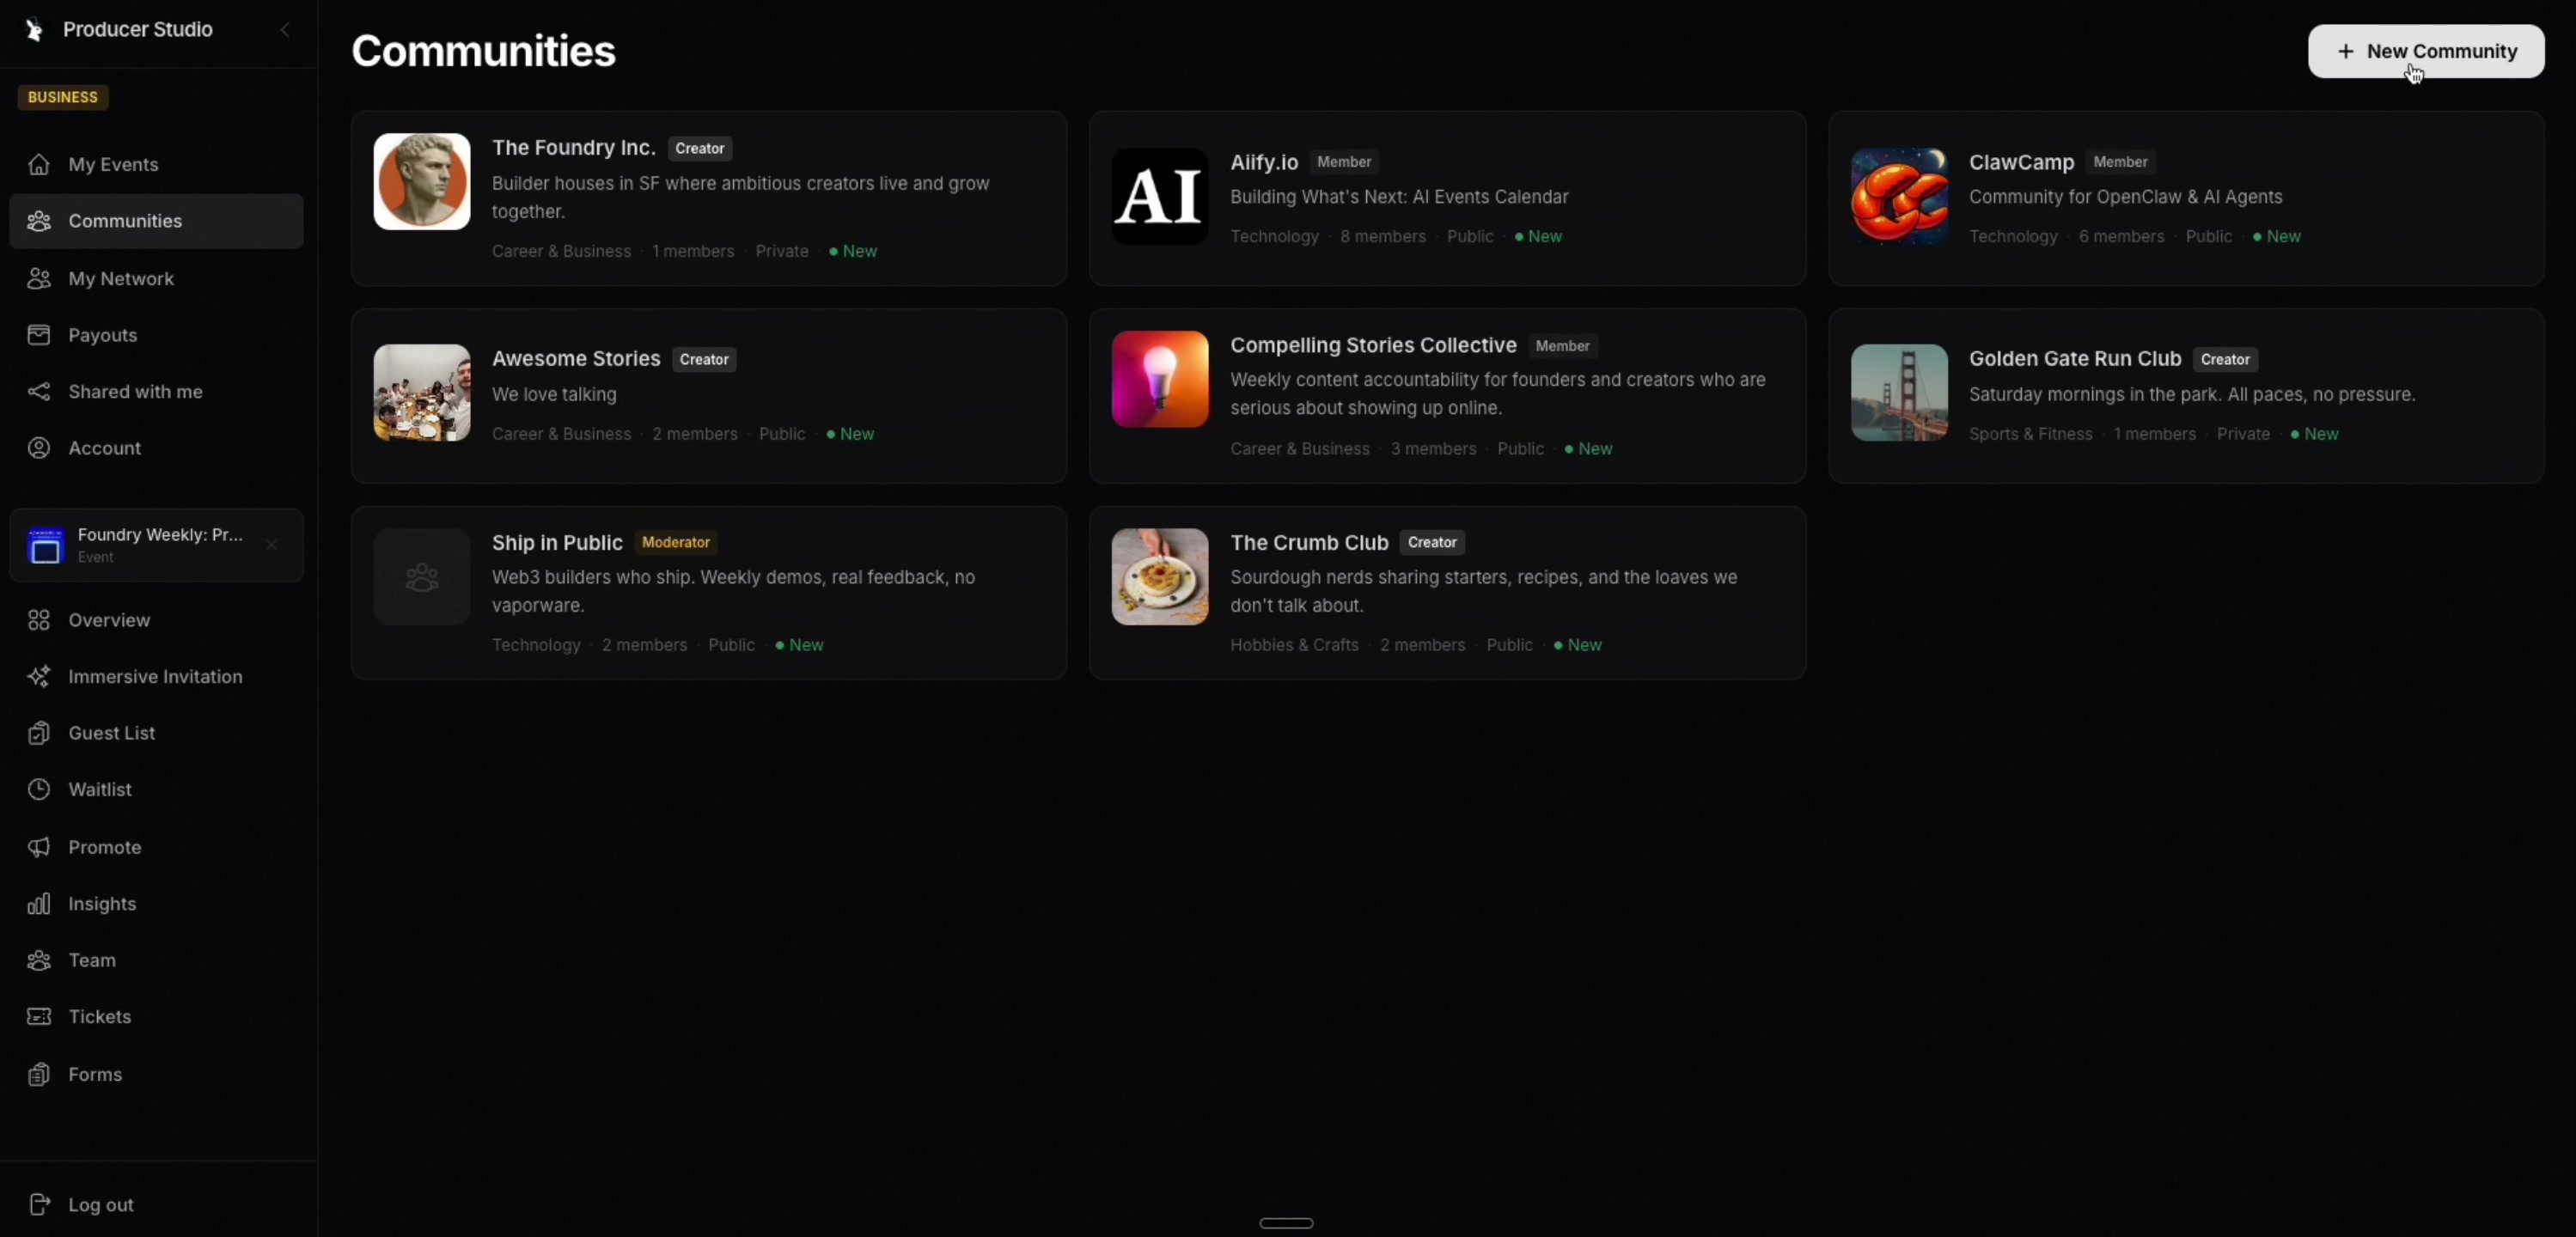The width and height of the screenshot is (2576, 1237).
Task: Click The Crumb Club food thumbnail
Action: click(1160, 577)
